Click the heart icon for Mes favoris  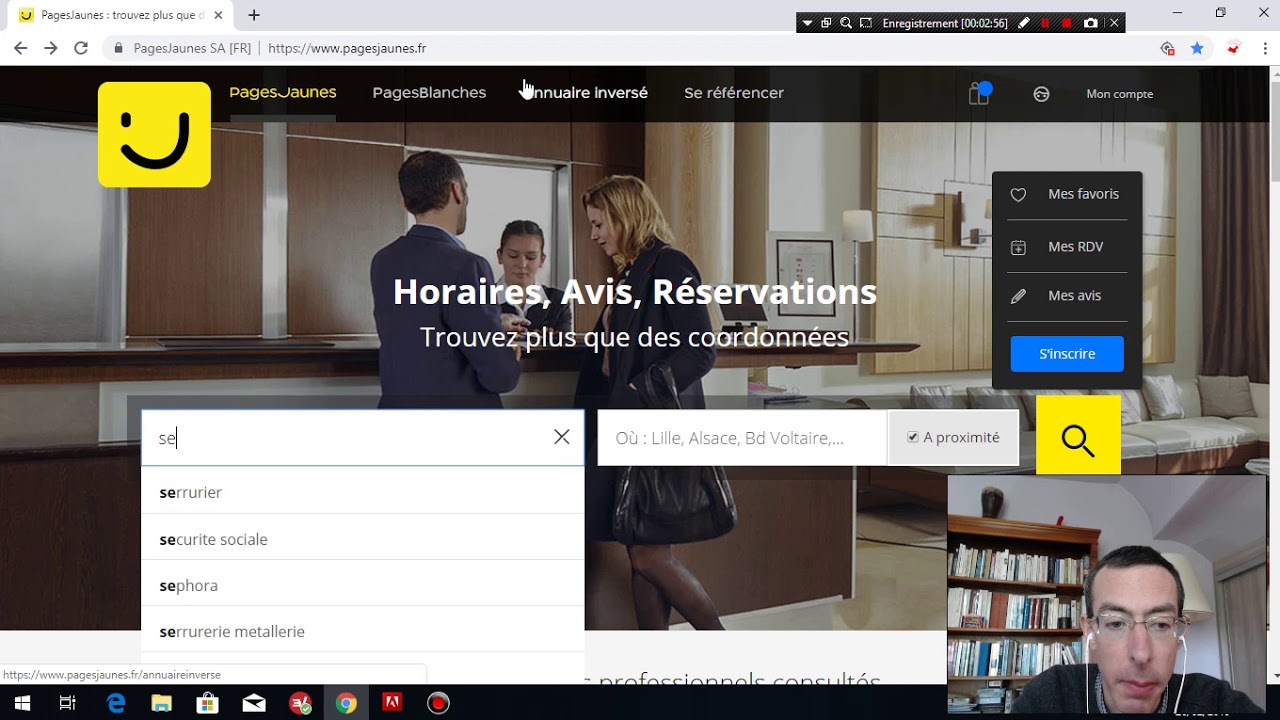[x=1018, y=195]
